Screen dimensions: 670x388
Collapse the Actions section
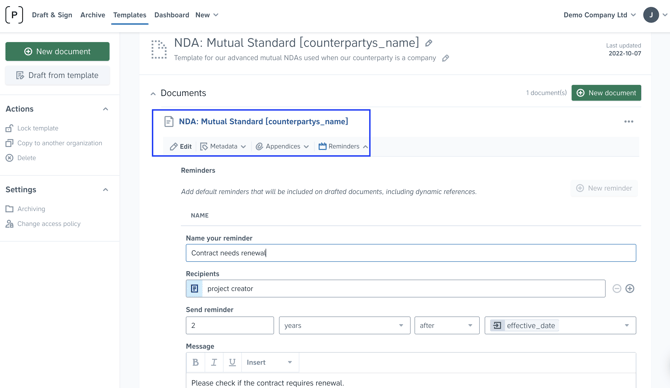106,109
